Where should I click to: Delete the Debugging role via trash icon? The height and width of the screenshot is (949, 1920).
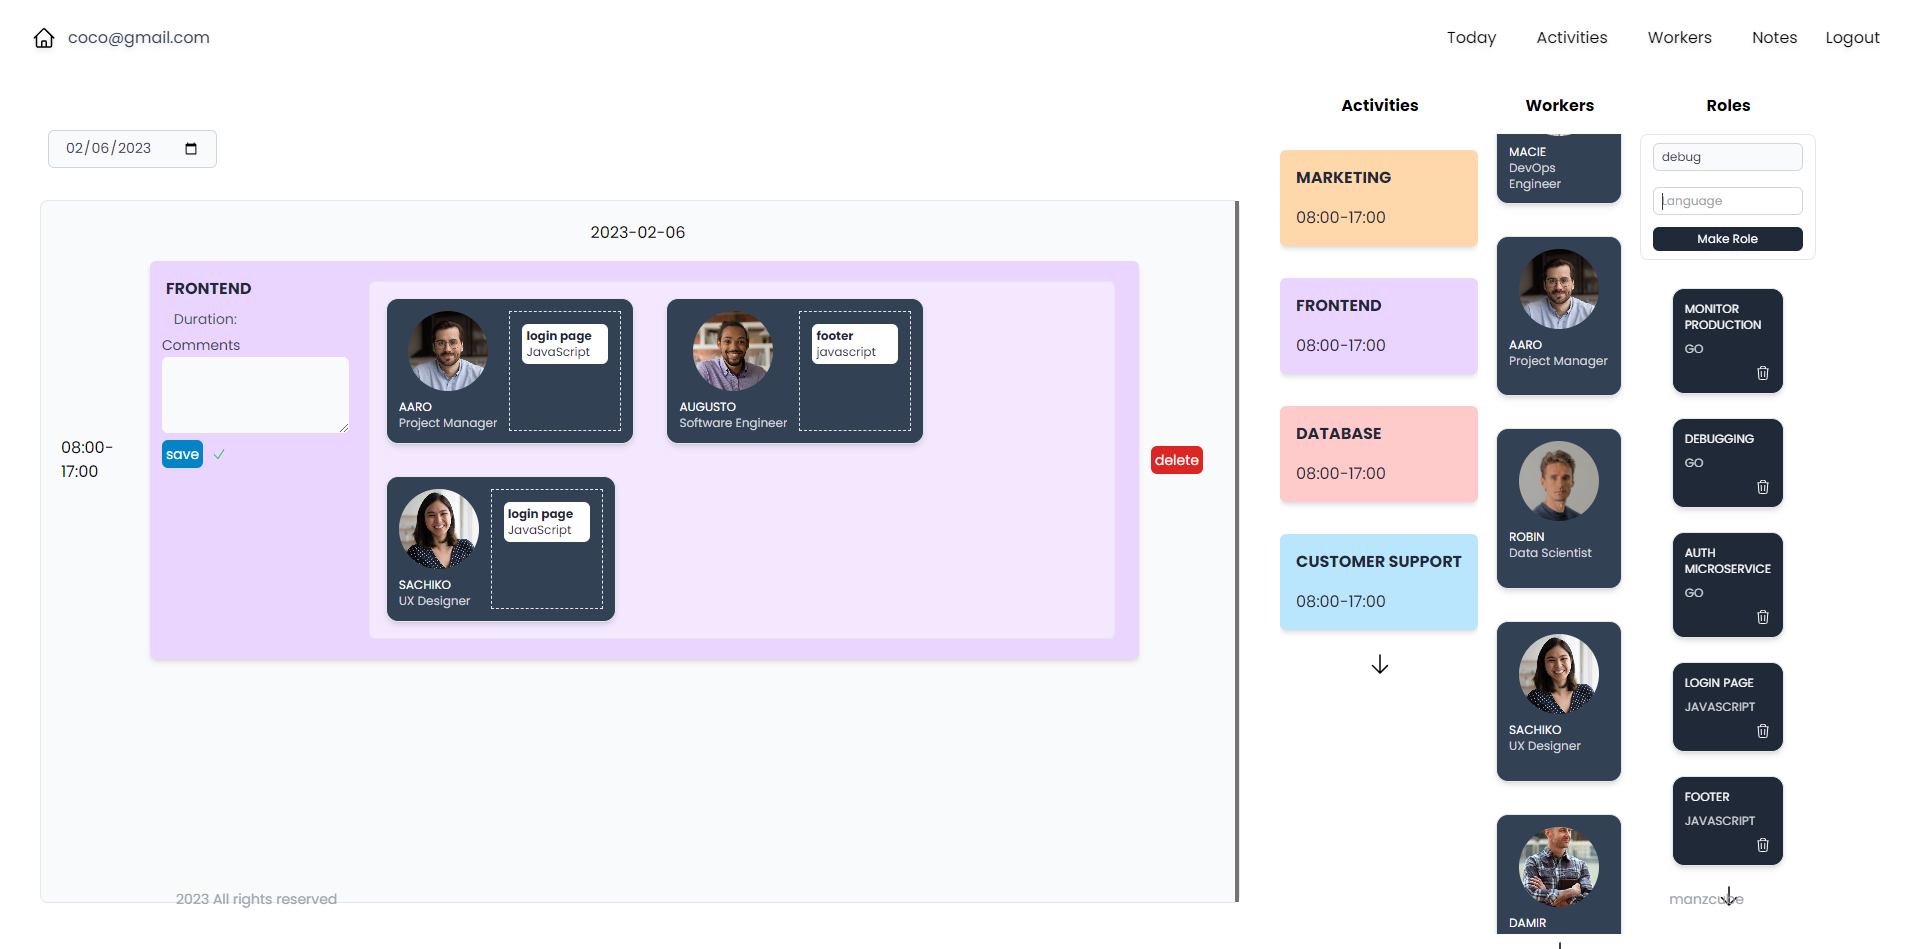(x=1763, y=487)
